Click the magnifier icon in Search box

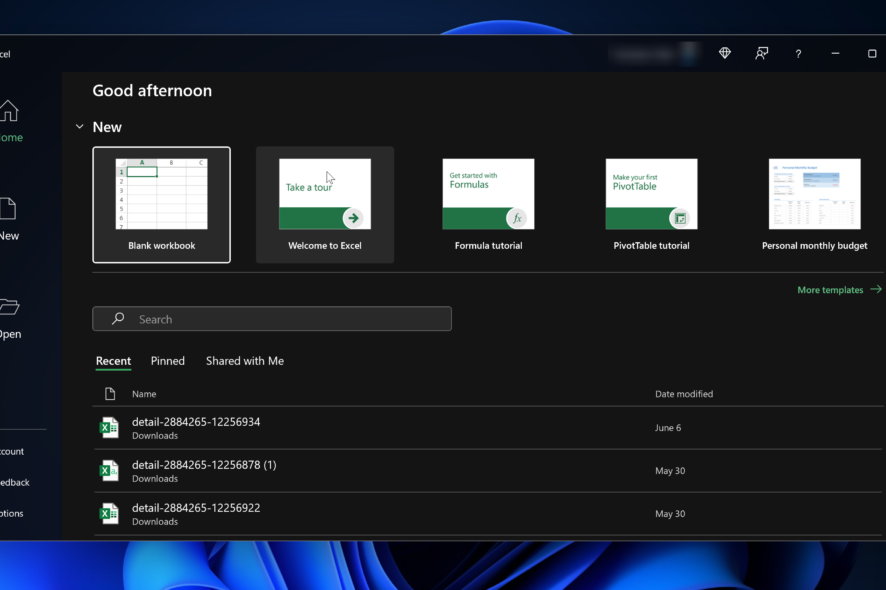[x=118, y=319]
